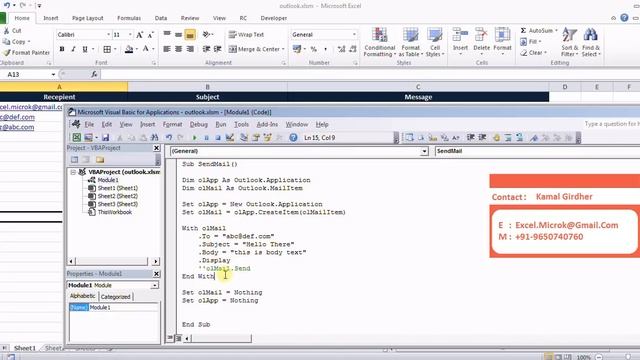Open the Module1 properties object dropdown
The height and width of the screenshot is (360, 640).
pos(155,285)
